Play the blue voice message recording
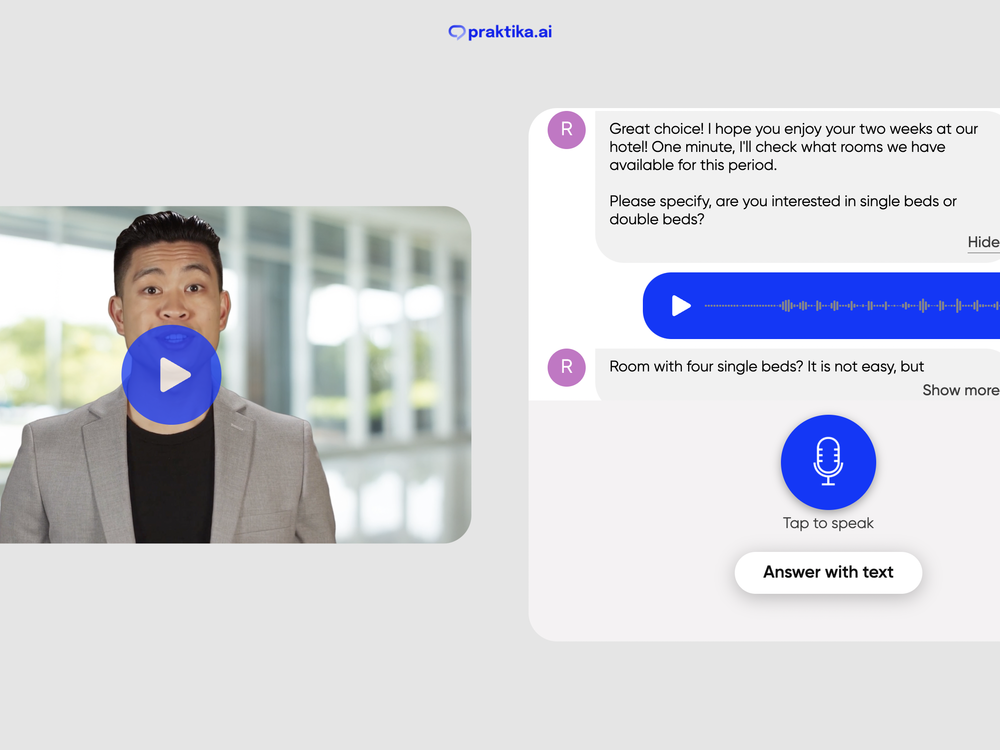1000x750 pixels. pos(681,306)
